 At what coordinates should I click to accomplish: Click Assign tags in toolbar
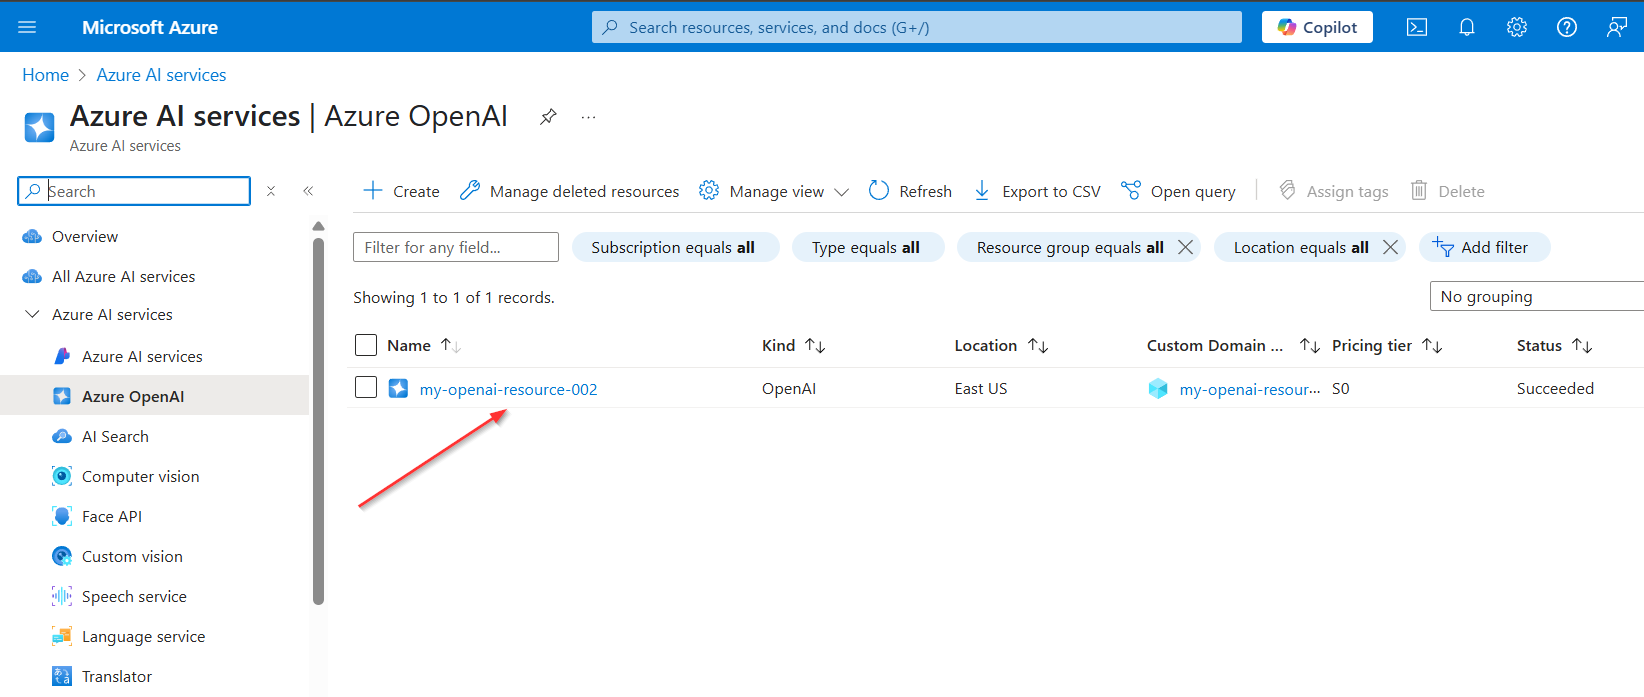[x=1333, y=191]
